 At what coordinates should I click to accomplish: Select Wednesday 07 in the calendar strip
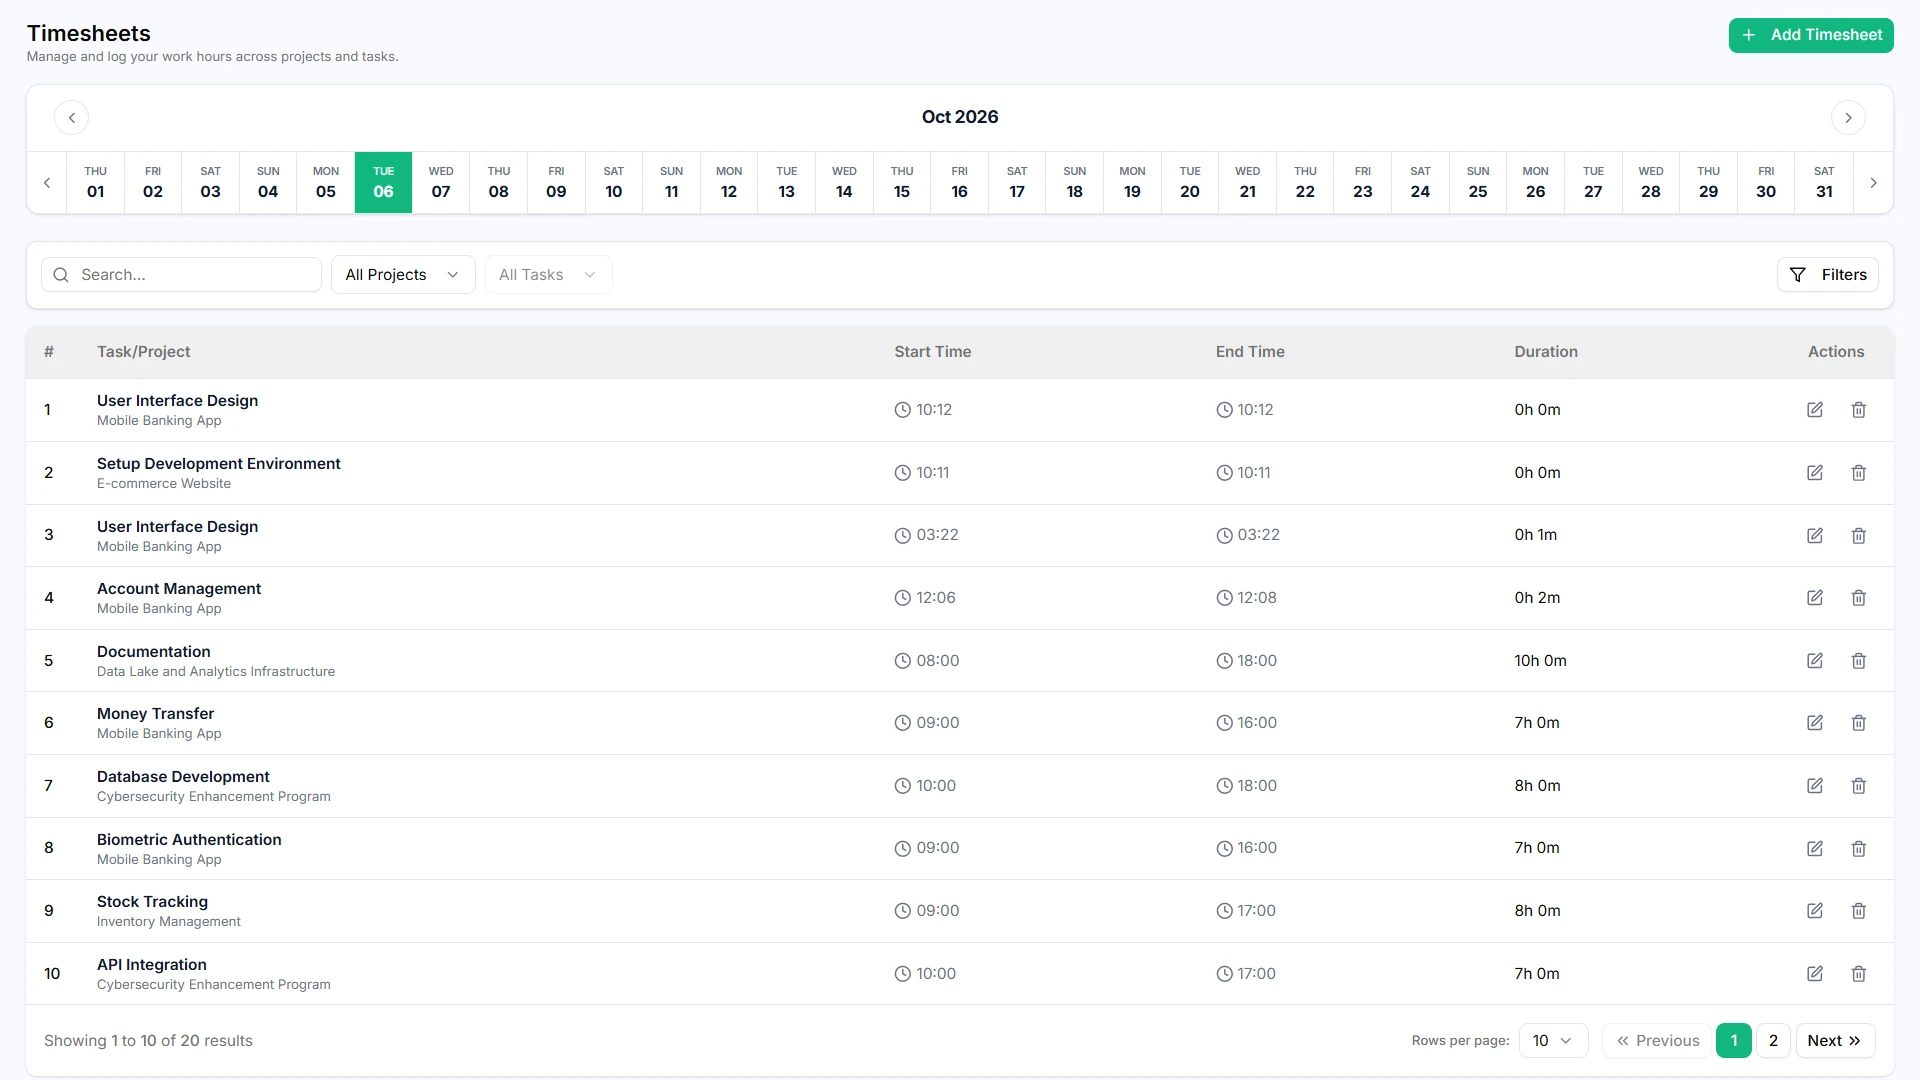coord(441,182)
